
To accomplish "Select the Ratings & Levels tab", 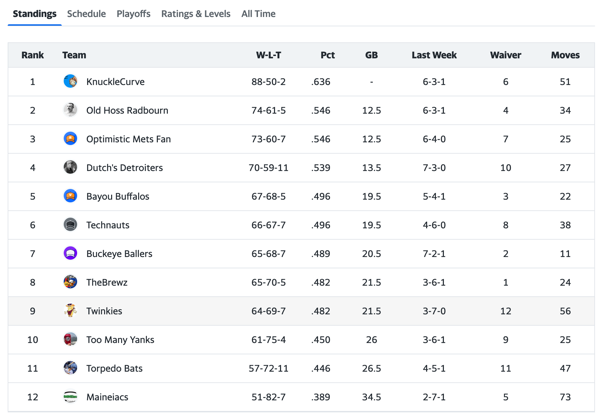I will (195, 14).
